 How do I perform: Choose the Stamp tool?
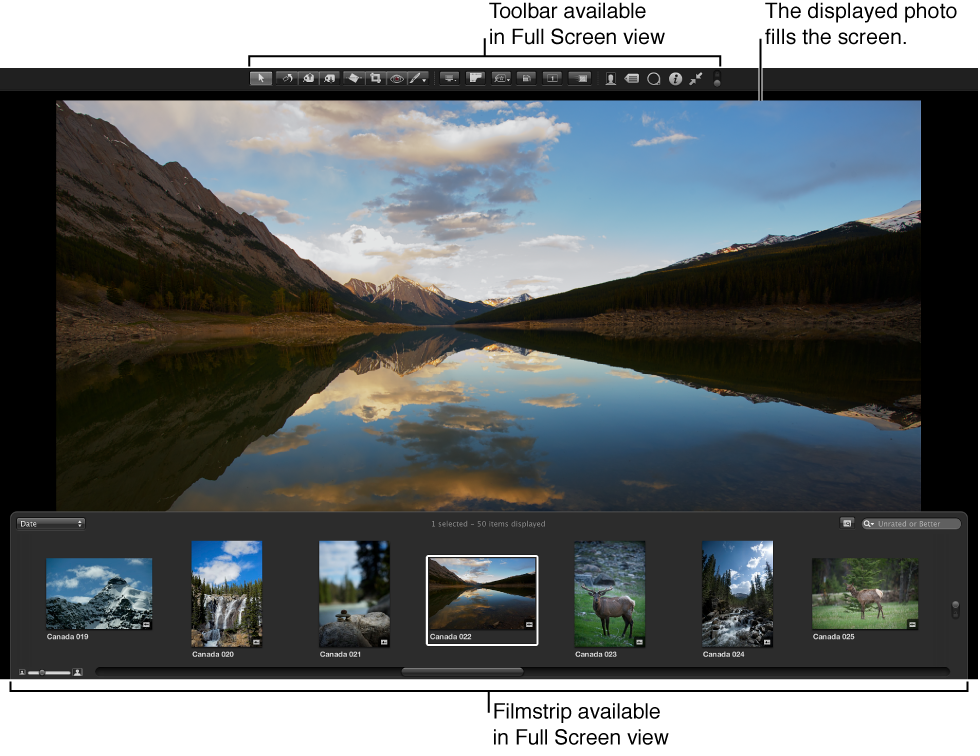pos(329,79)
